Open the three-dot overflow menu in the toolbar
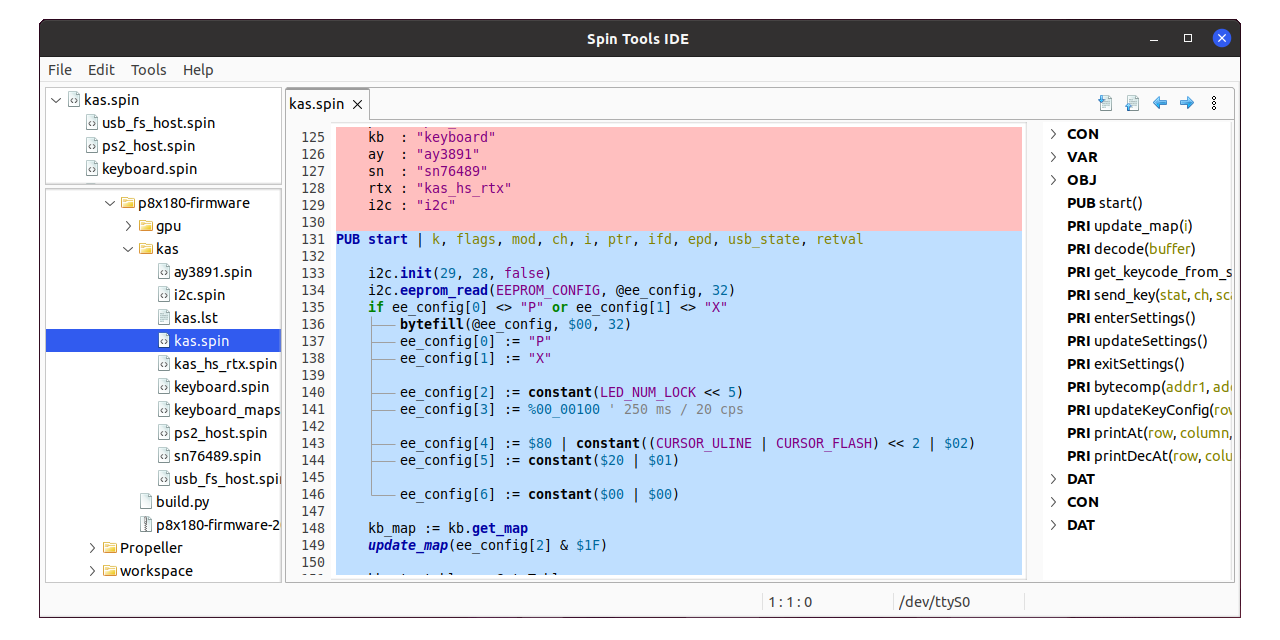Image resolution: width=1280 pixels, height=640 pixels. (1213, 102)
